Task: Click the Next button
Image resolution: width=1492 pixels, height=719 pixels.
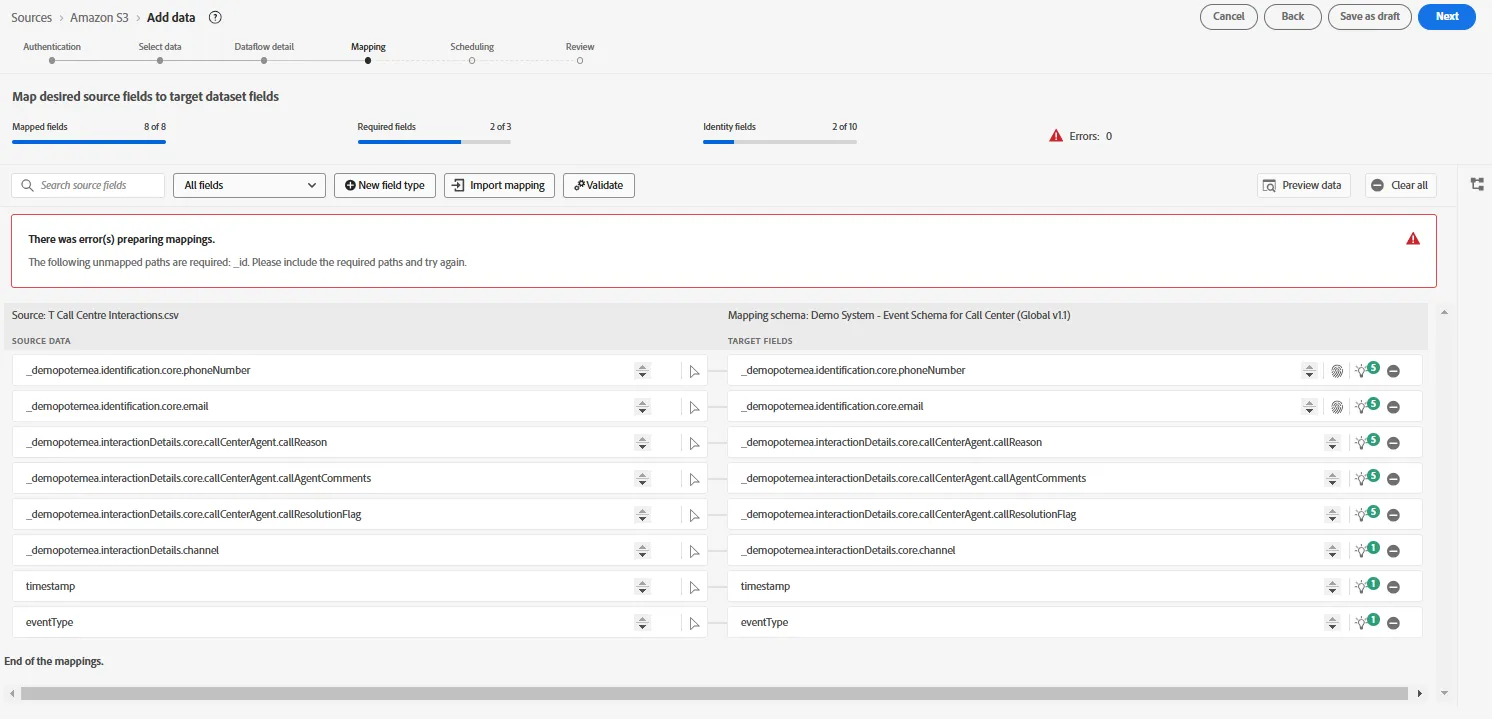Action: point(1447,17)
